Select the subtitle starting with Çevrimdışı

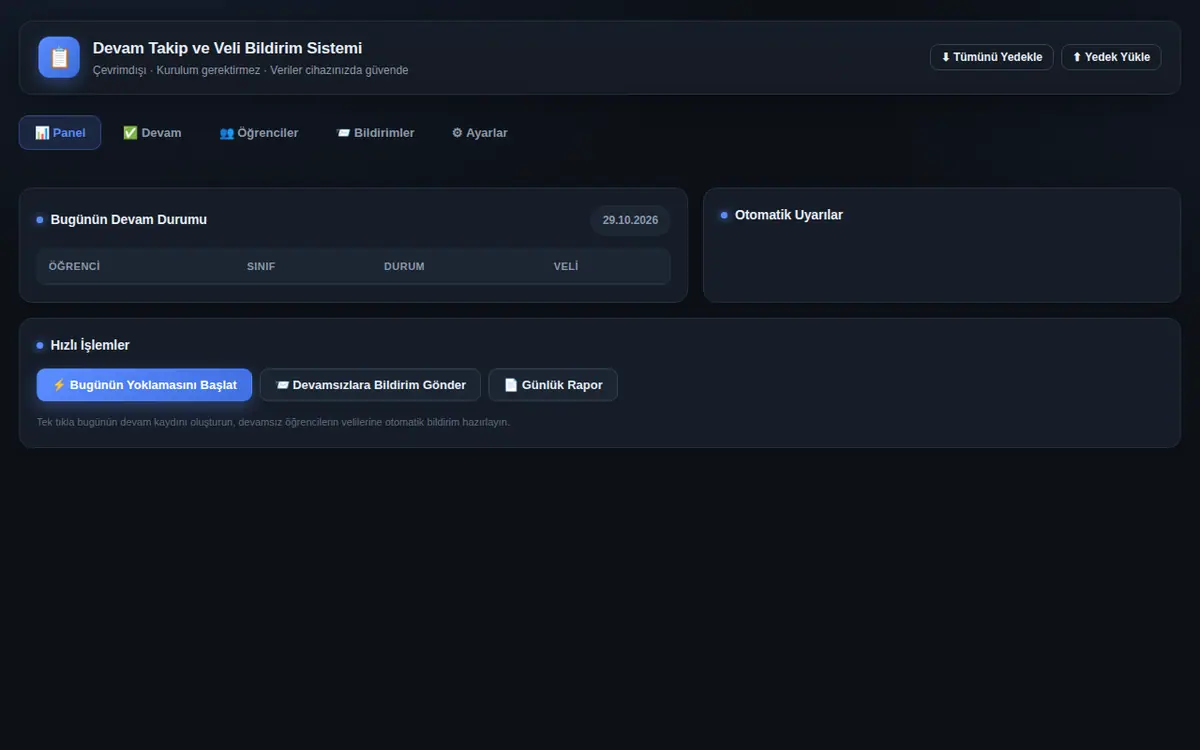(x=250, y=70)
